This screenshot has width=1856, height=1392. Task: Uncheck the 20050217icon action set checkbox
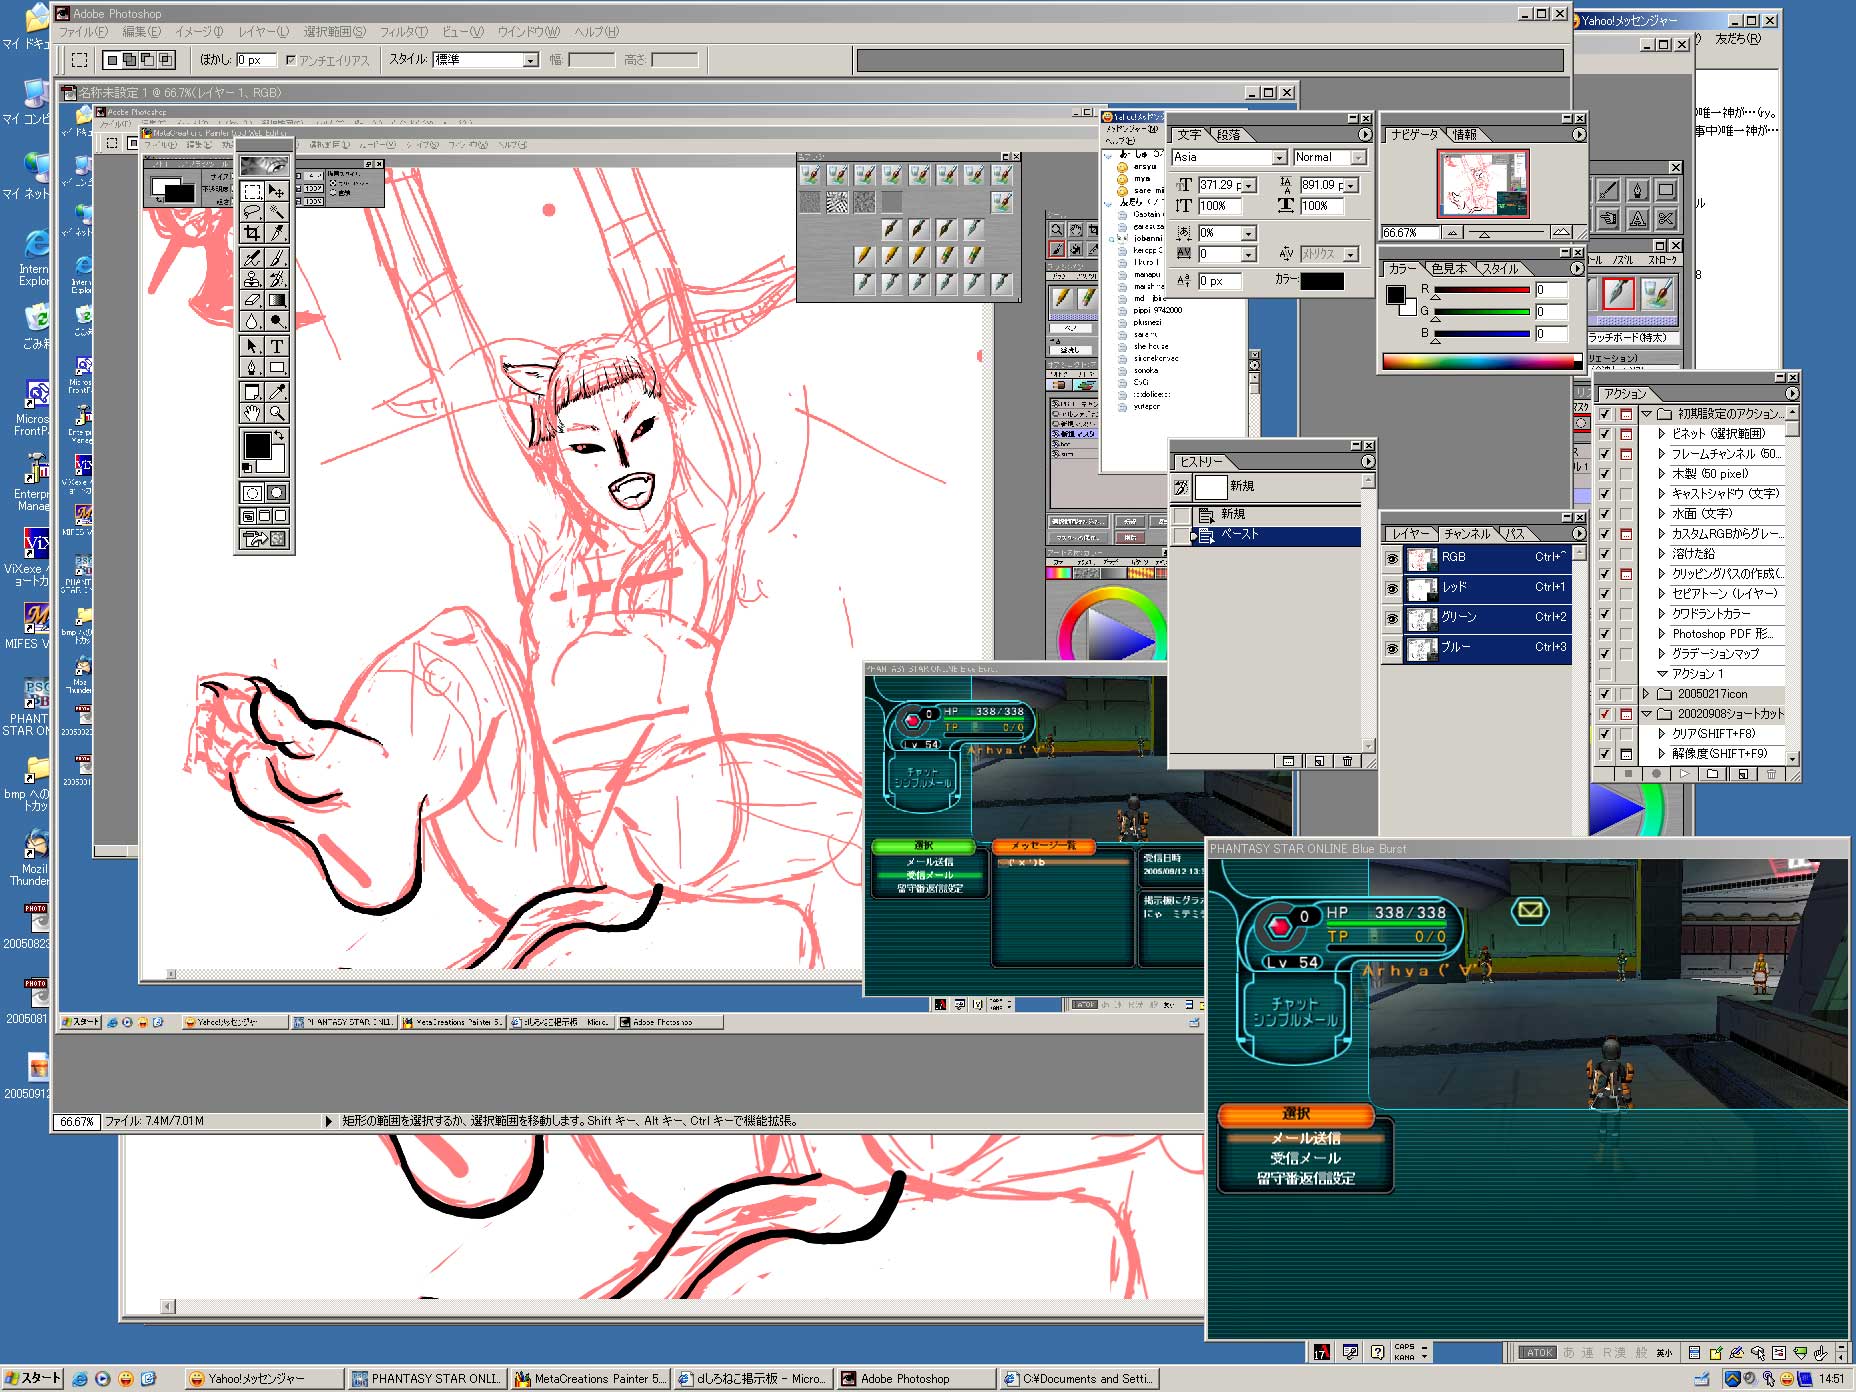[x=1605, y=694]
